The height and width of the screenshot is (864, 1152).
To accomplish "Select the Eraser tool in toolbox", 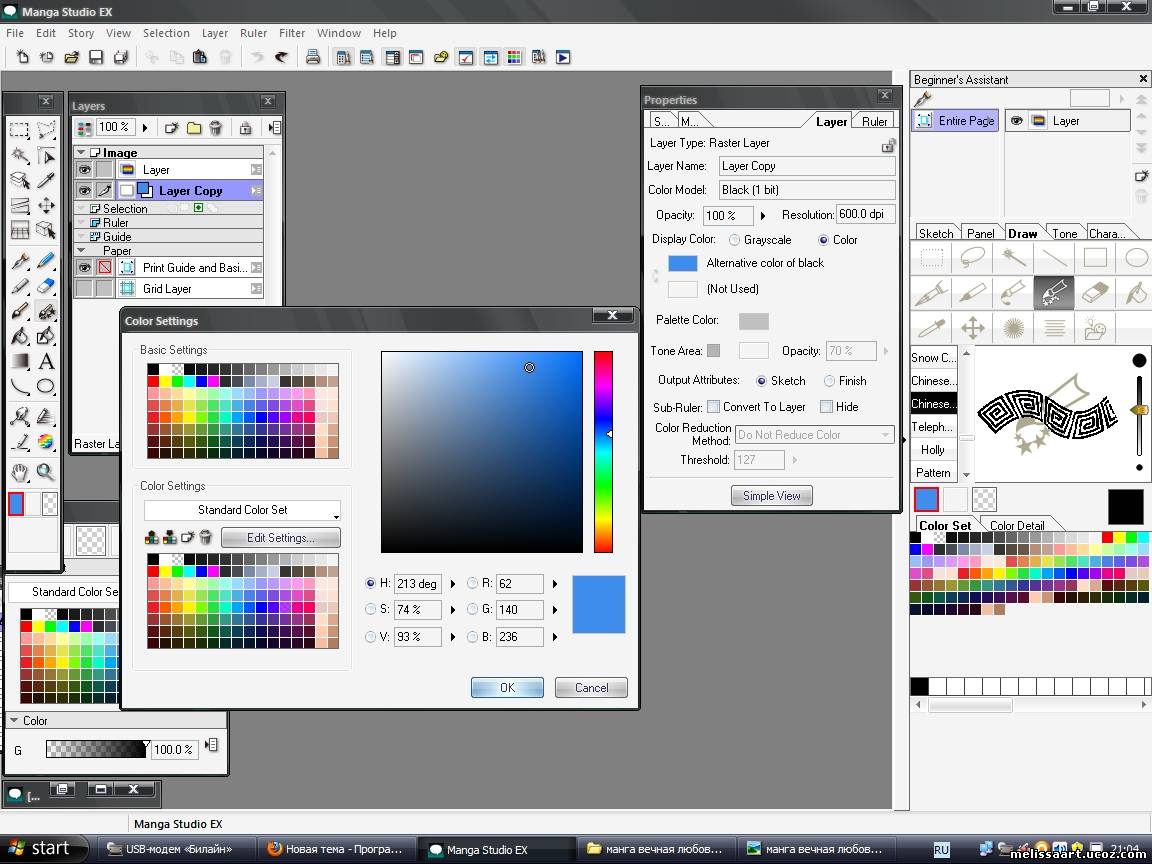I will click(x=46, y=286).
